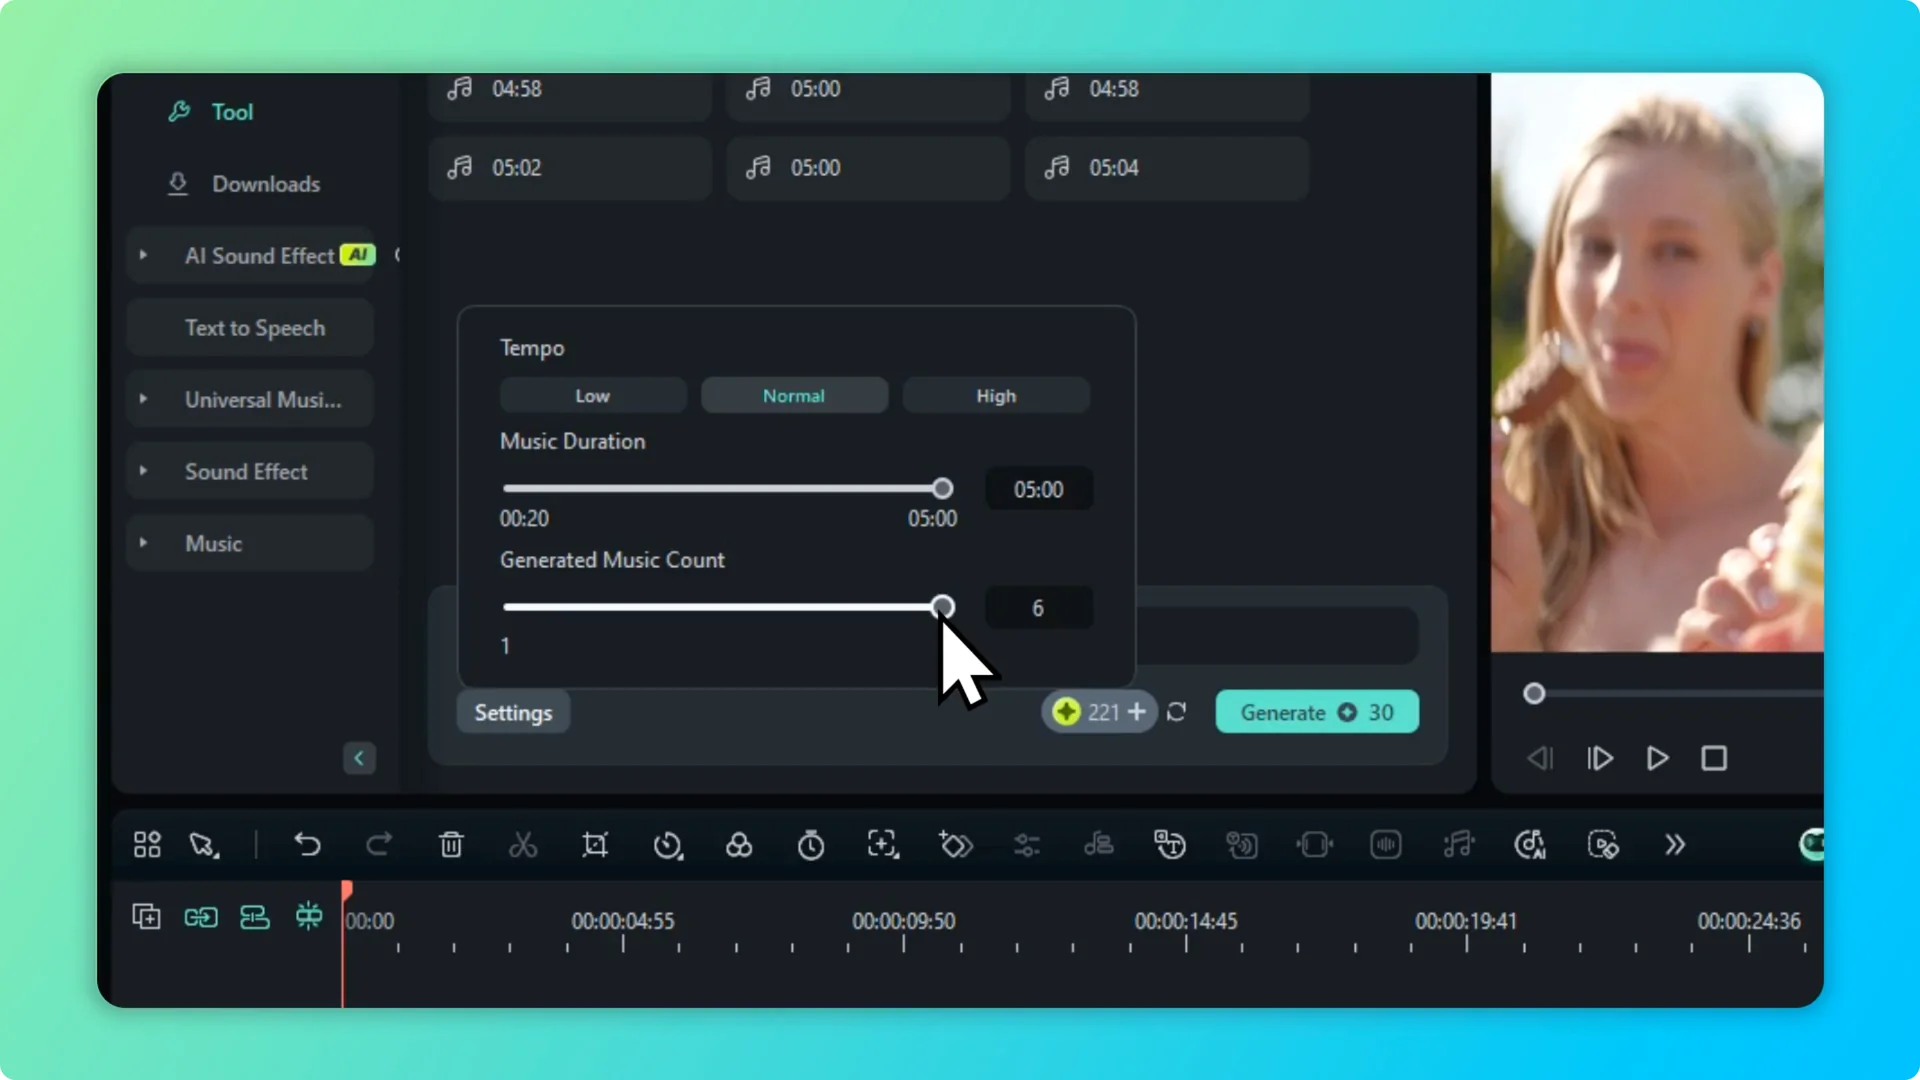Click the add track icon
The height and width of the screenshot is (1080, 1920).
coord(147,916)
